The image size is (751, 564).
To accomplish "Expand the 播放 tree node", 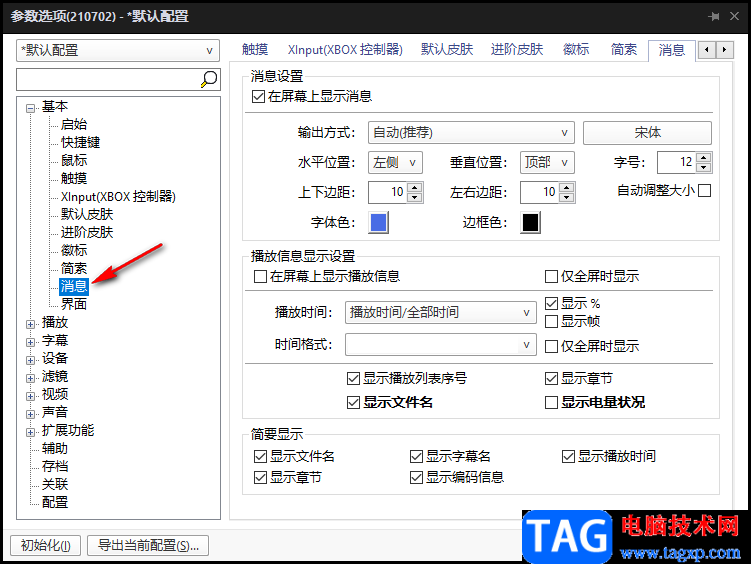I will (31, 324).
